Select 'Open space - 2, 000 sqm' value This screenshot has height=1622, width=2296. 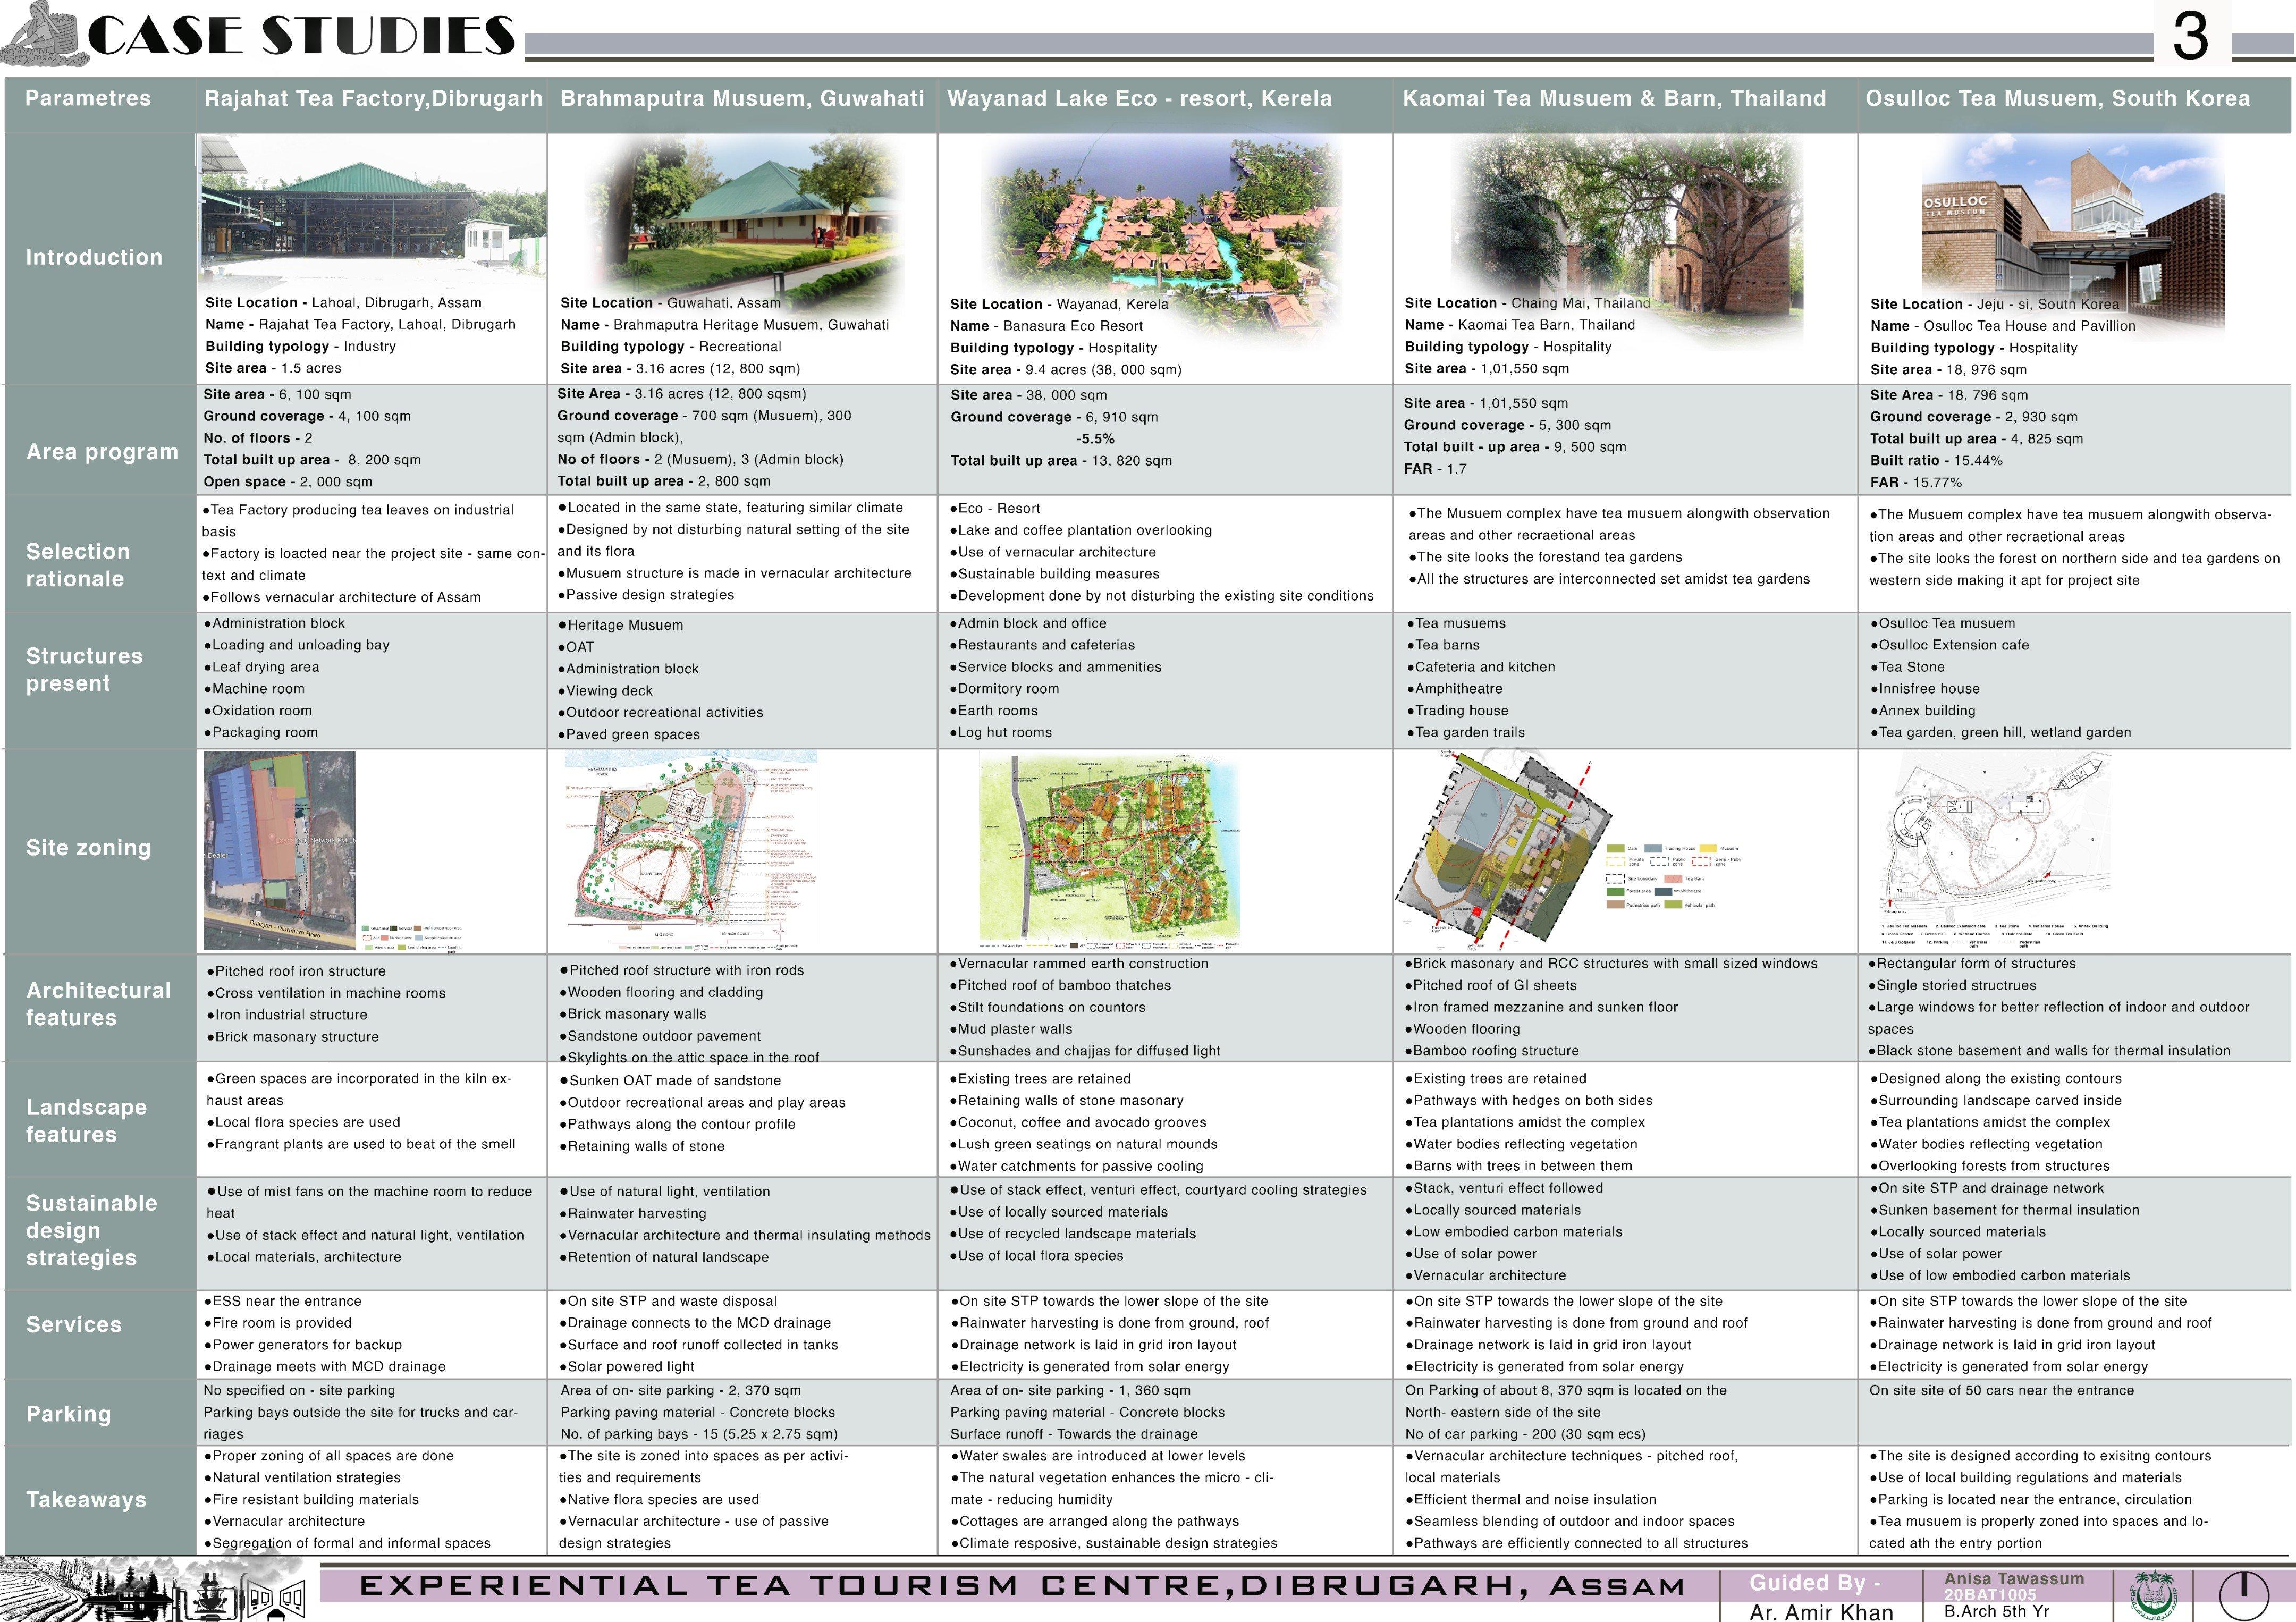point(288,481)
